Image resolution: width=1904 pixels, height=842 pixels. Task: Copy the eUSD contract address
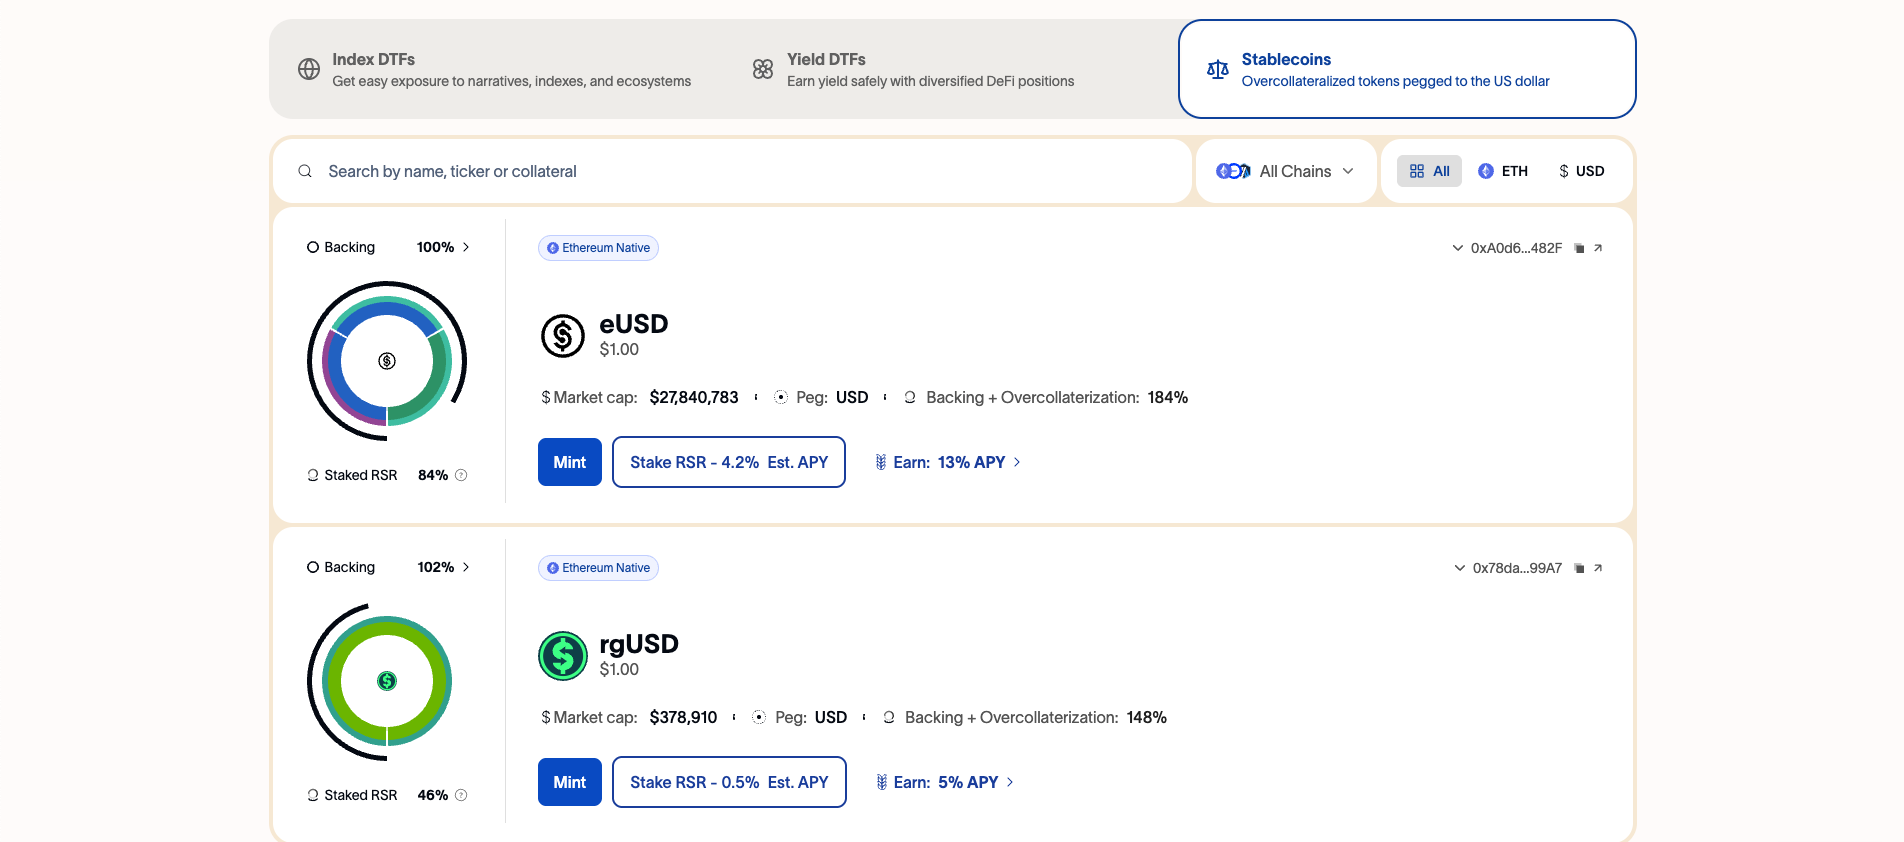[x=1580, y=248]
